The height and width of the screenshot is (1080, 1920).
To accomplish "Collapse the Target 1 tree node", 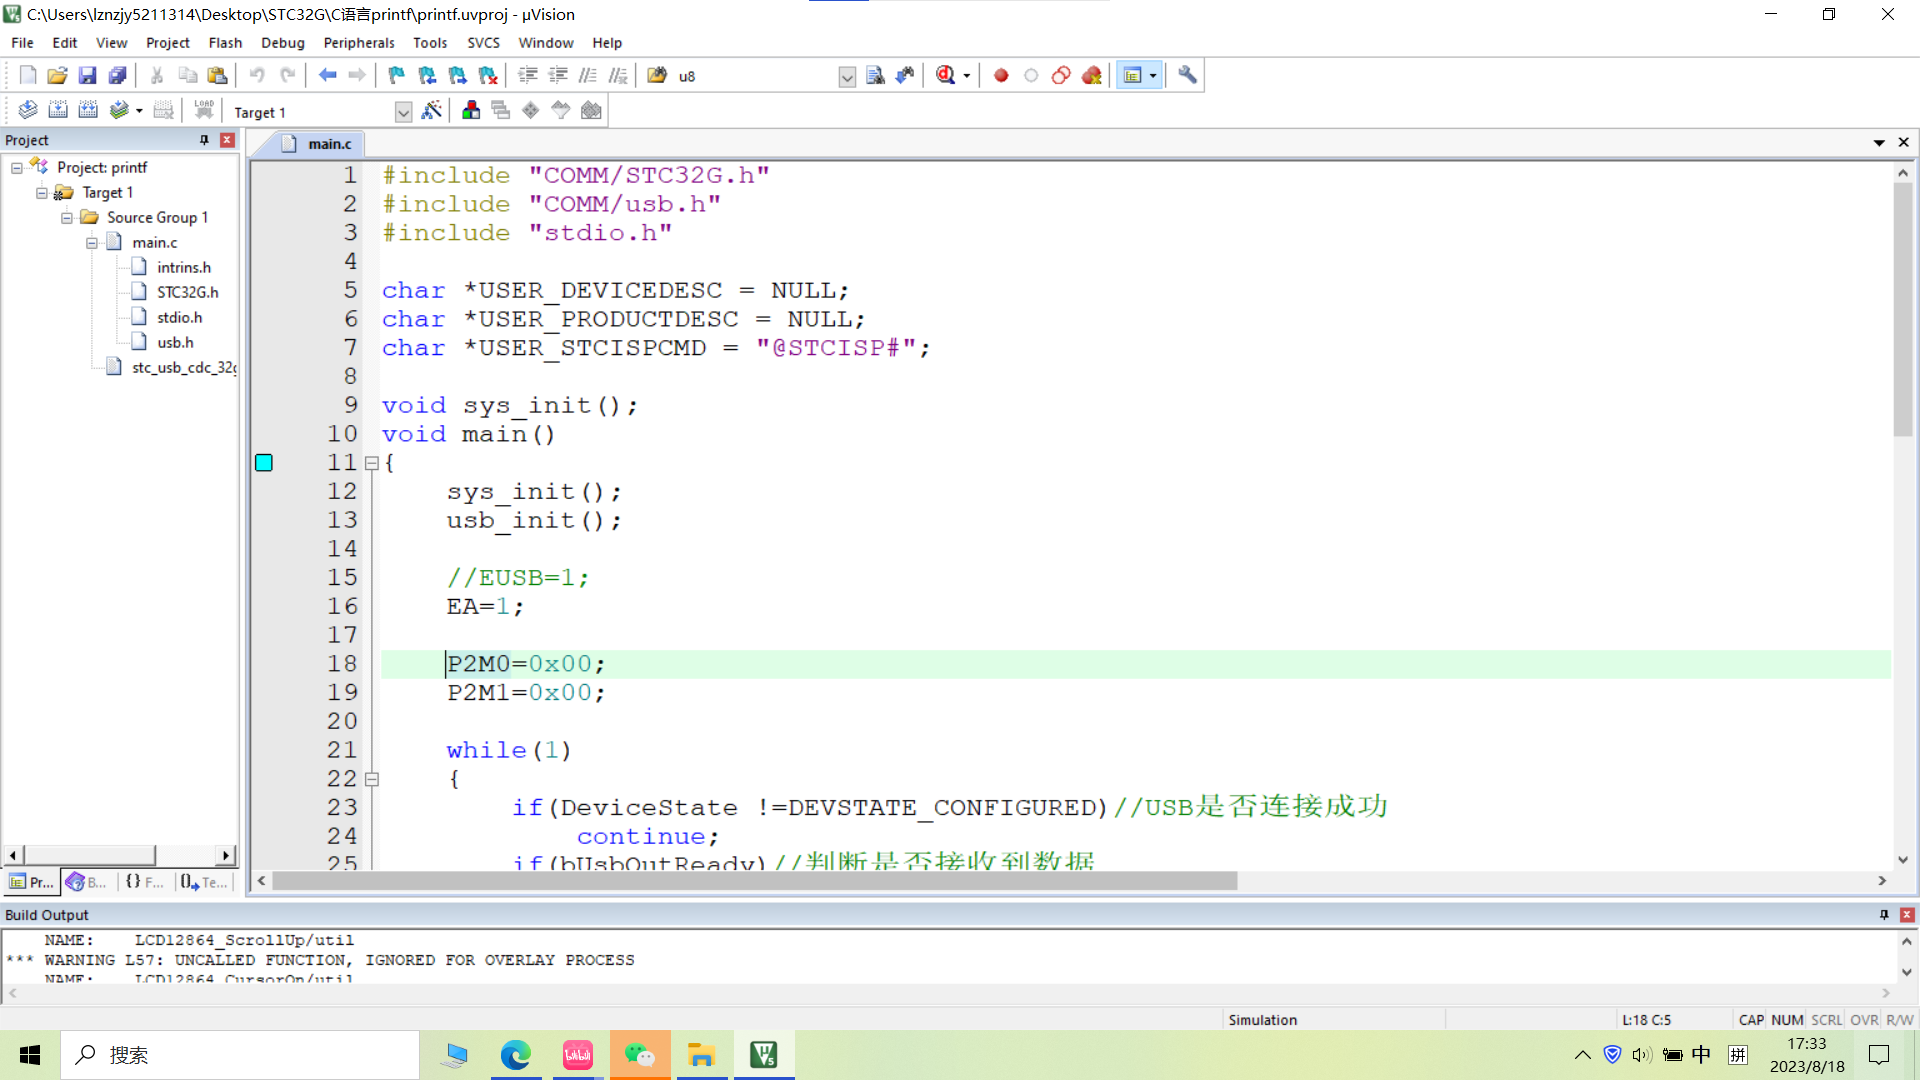I will 42,193.
